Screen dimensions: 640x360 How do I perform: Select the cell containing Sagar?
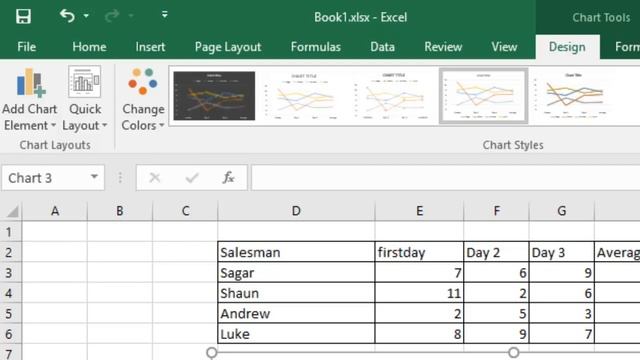pyautogui.click(x=296, y=273)
